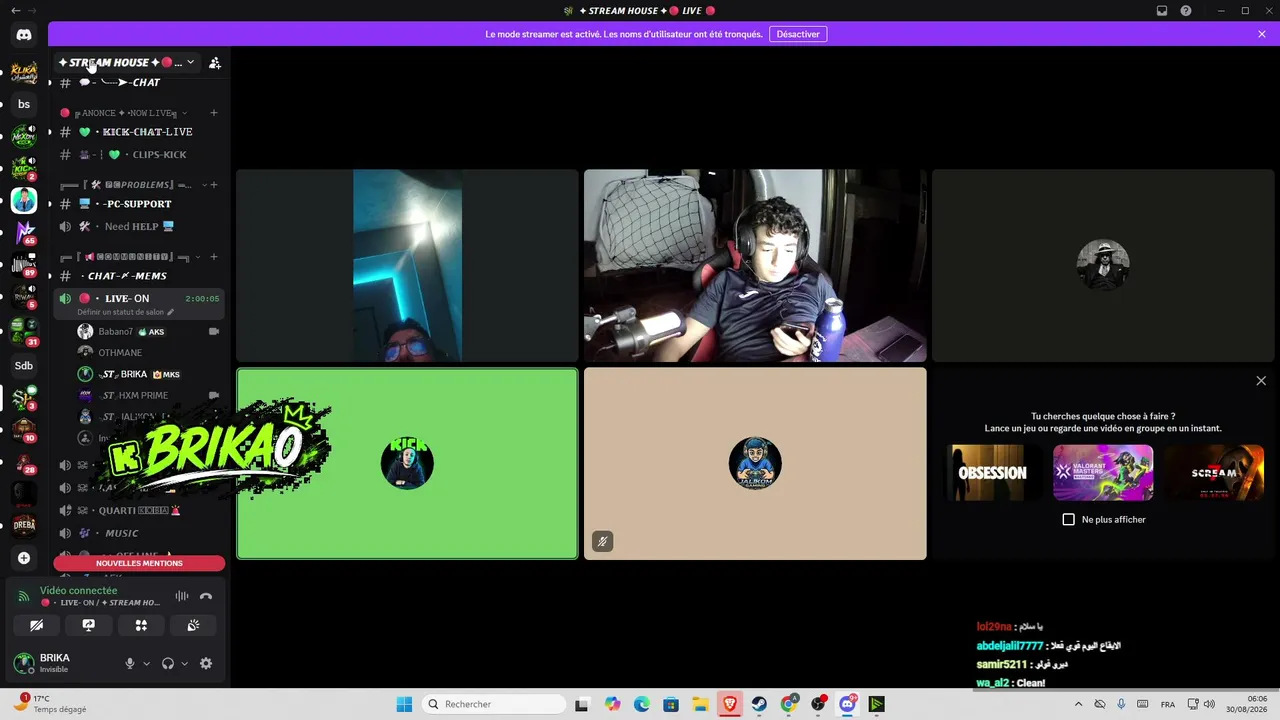Join the MUSIC voice channel
1280x720 pixels.
[139, 533]
